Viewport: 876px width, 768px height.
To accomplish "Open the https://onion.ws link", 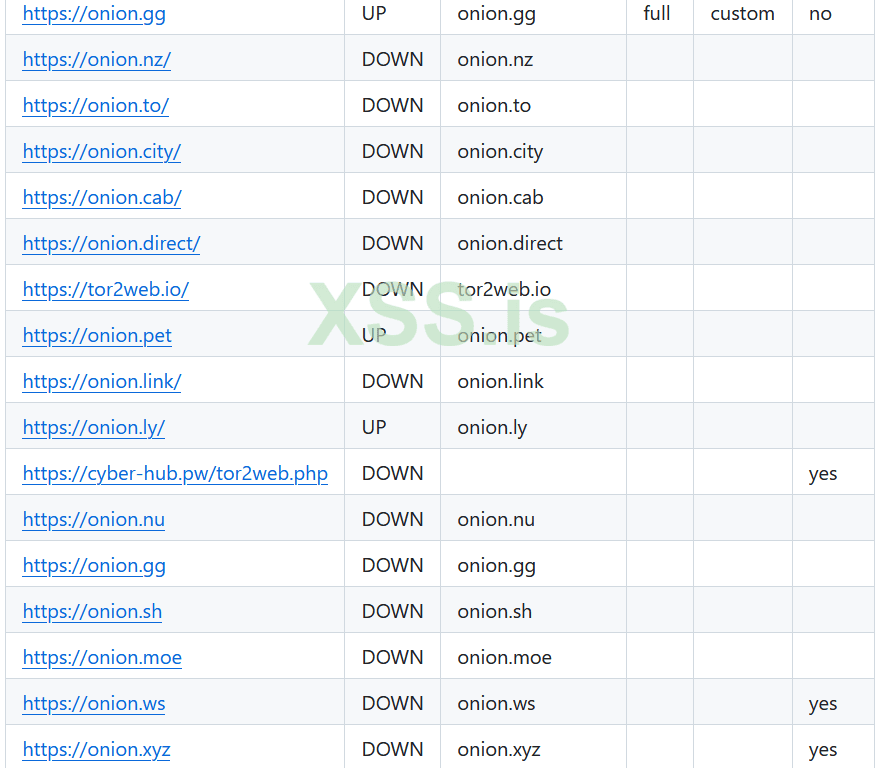I will pyautogui.click(x=94, y=703).
